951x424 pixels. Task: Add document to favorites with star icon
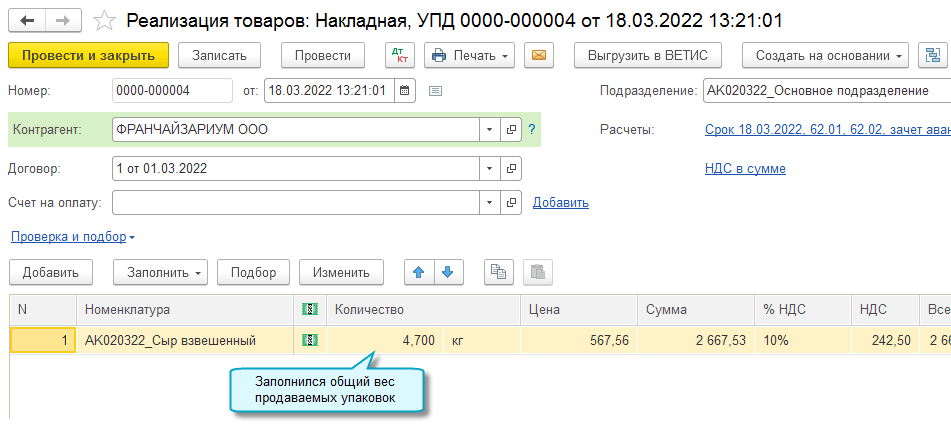[104, 21]
